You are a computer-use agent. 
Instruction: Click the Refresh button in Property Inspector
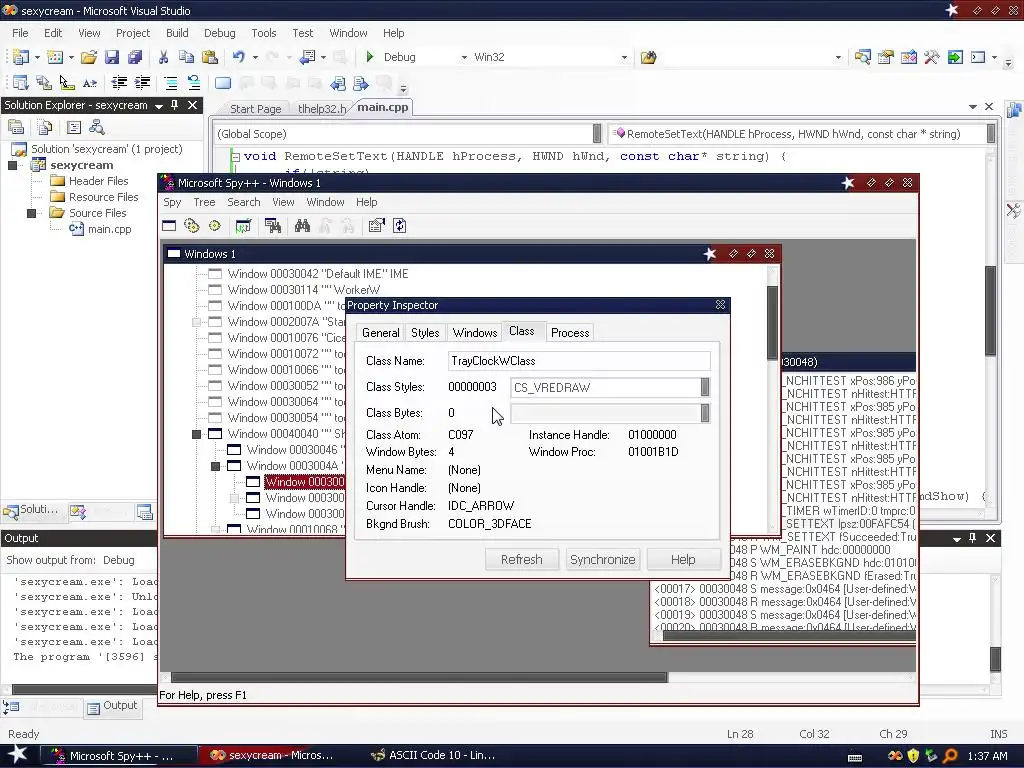click(x=522, y=560)
